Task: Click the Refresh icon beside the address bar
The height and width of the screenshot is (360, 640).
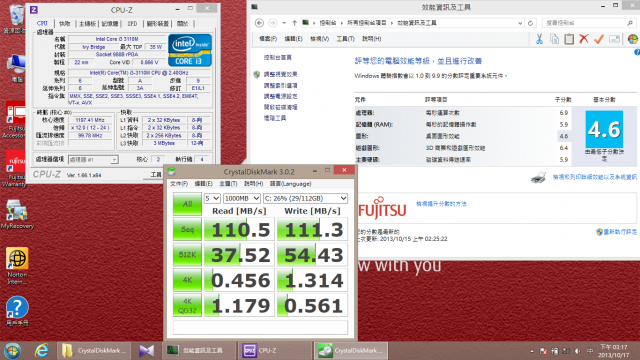Action: click(530, 23)
